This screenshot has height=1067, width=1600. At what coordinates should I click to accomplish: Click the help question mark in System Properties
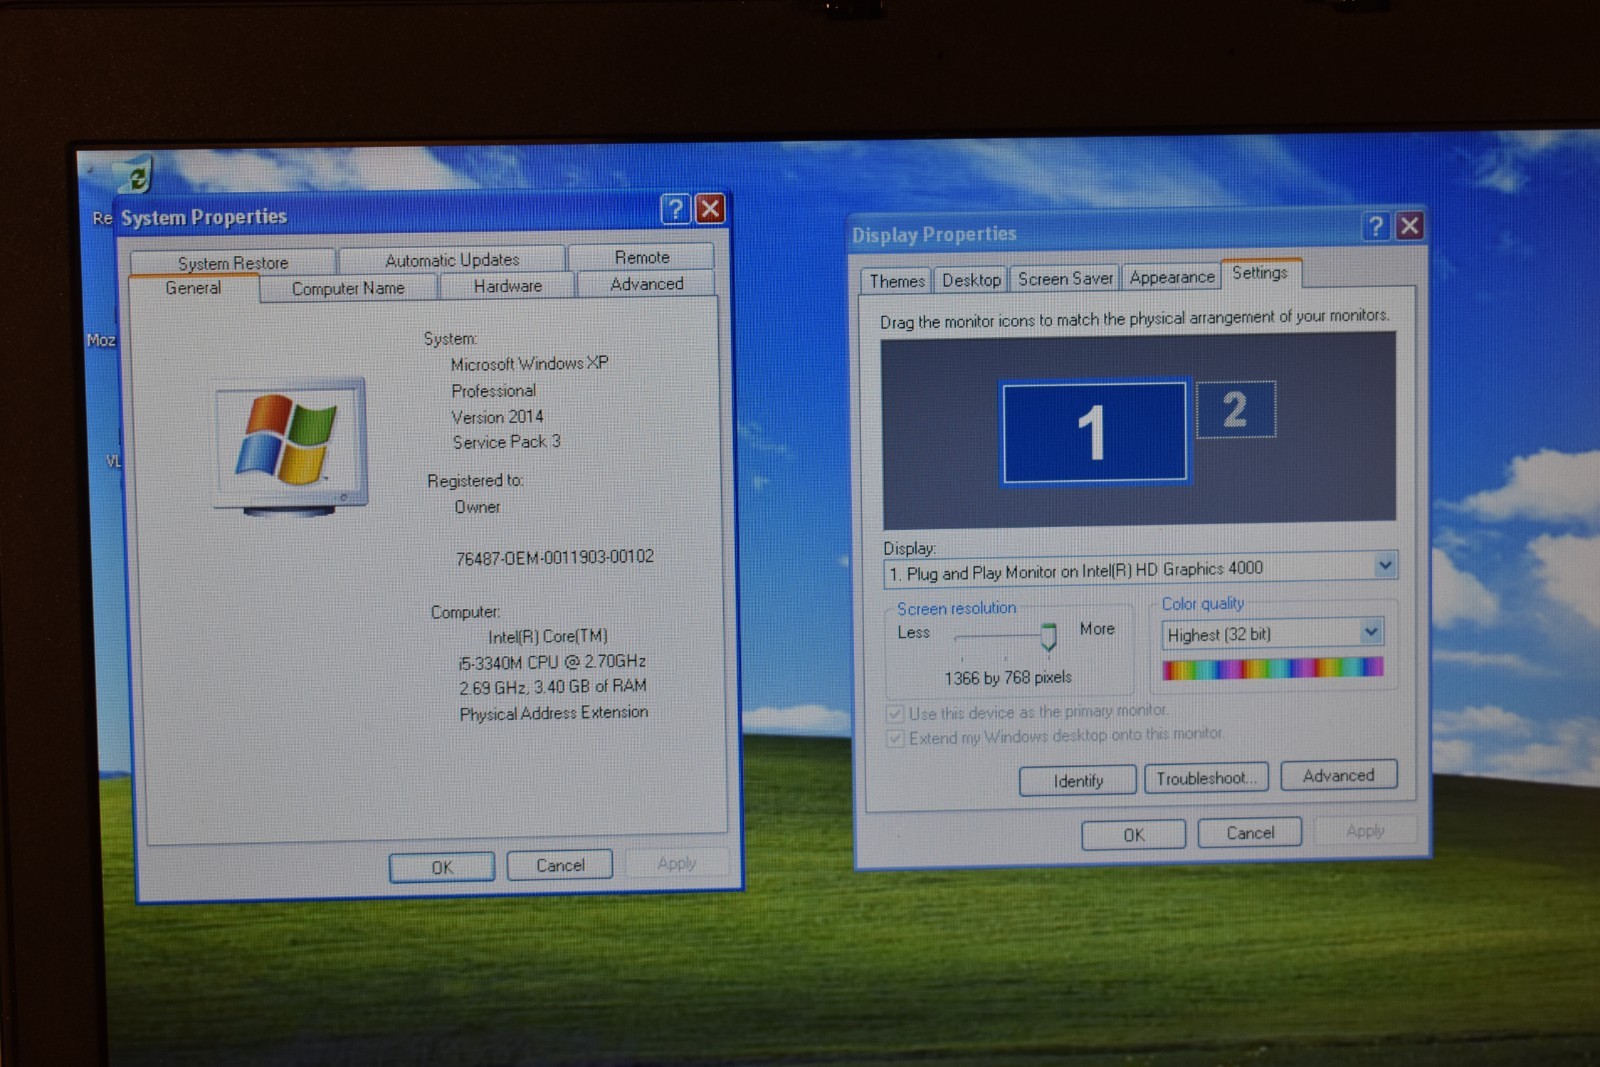676,208
